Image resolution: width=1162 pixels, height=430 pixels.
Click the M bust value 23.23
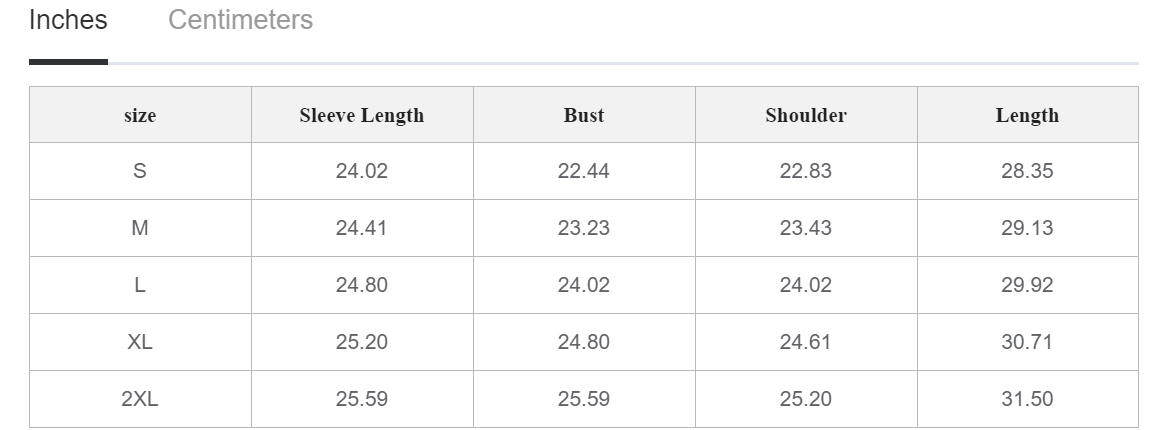pos(583,228)
